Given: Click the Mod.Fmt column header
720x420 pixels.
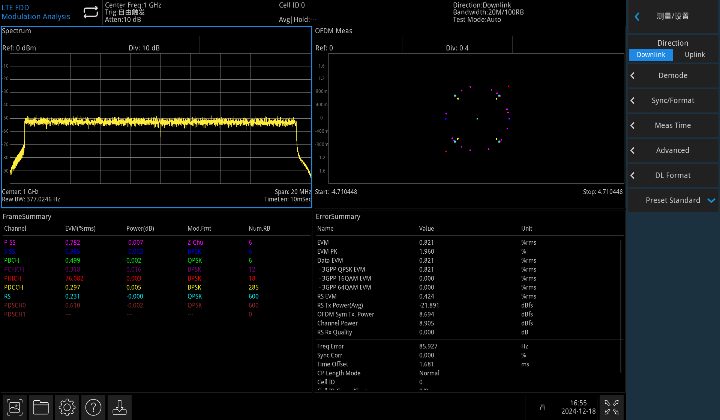Looking at the screenshot, I should click(199, 229).
